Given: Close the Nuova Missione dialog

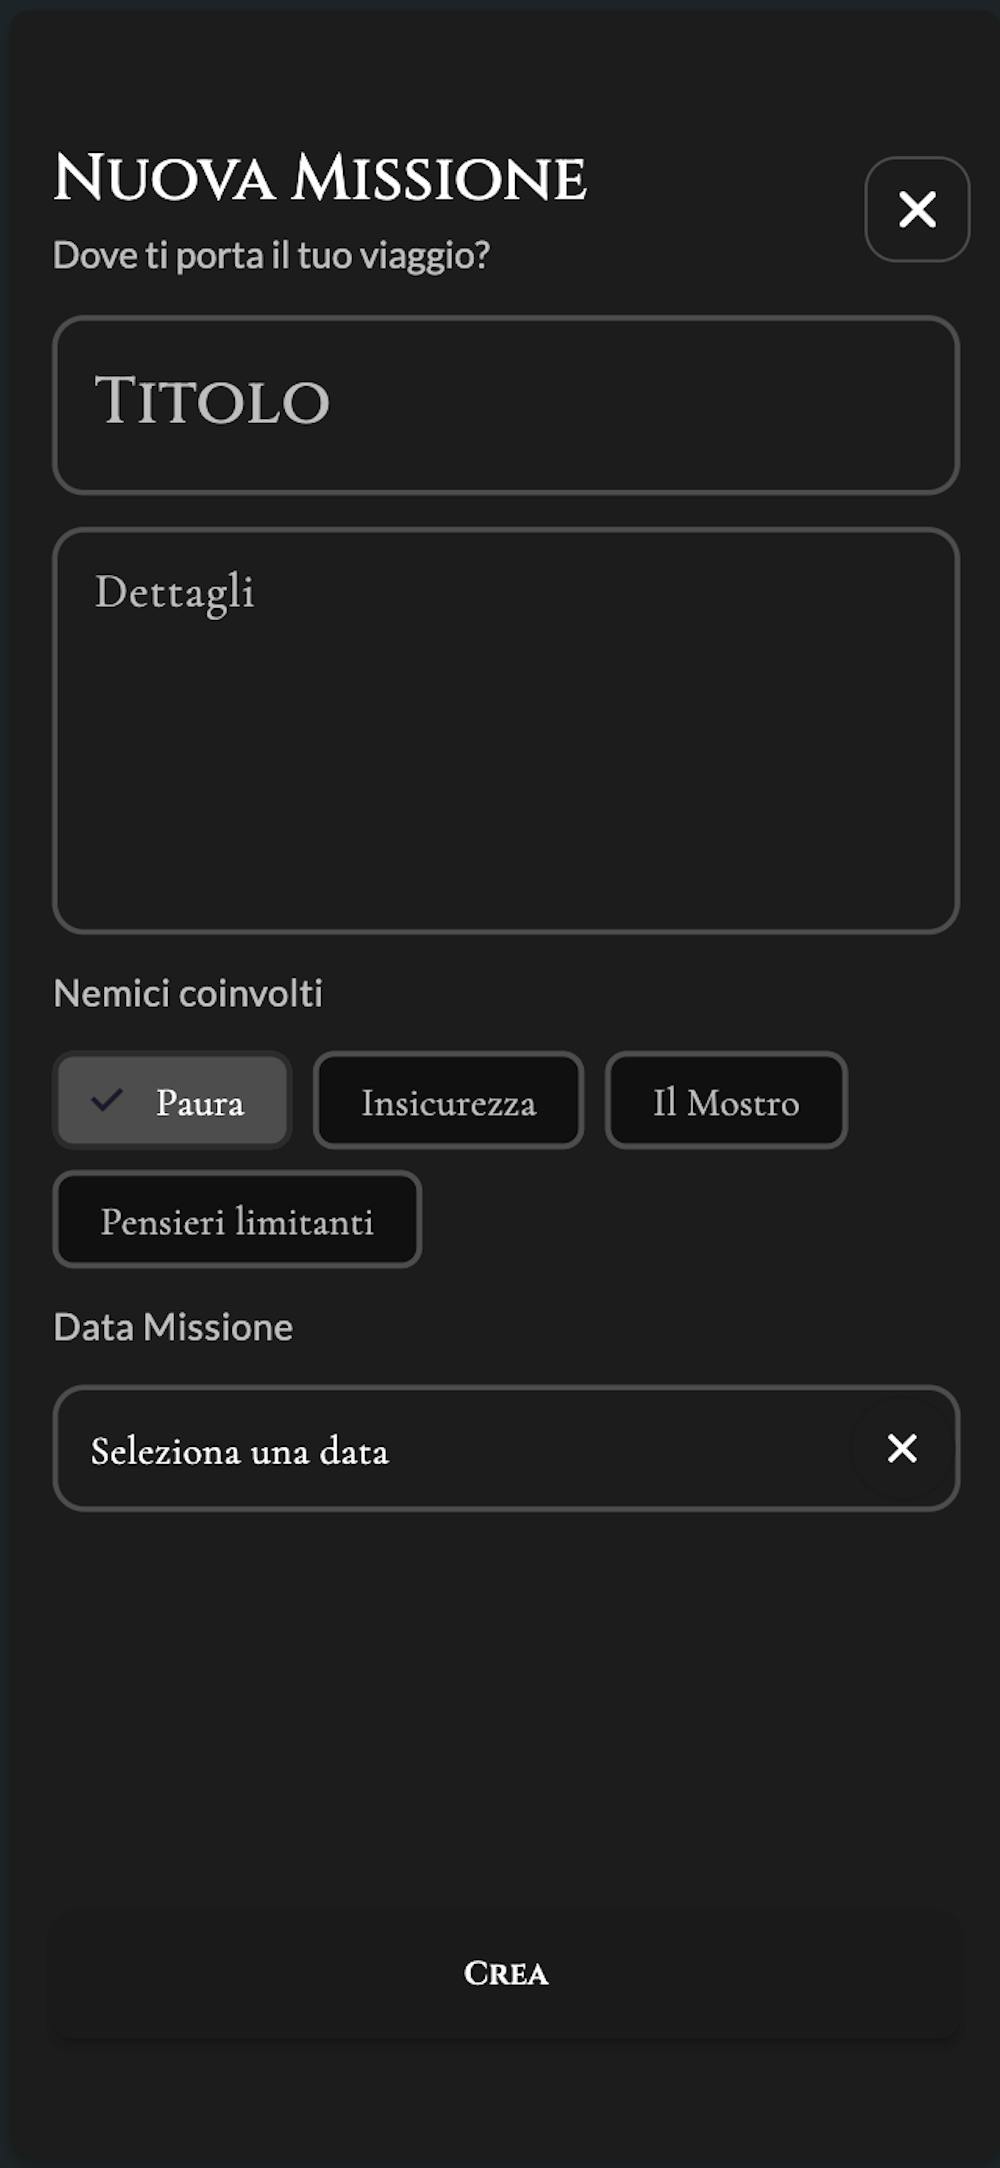Looking at the screenshot, I should pyautogui.click(x=917, y=210).
